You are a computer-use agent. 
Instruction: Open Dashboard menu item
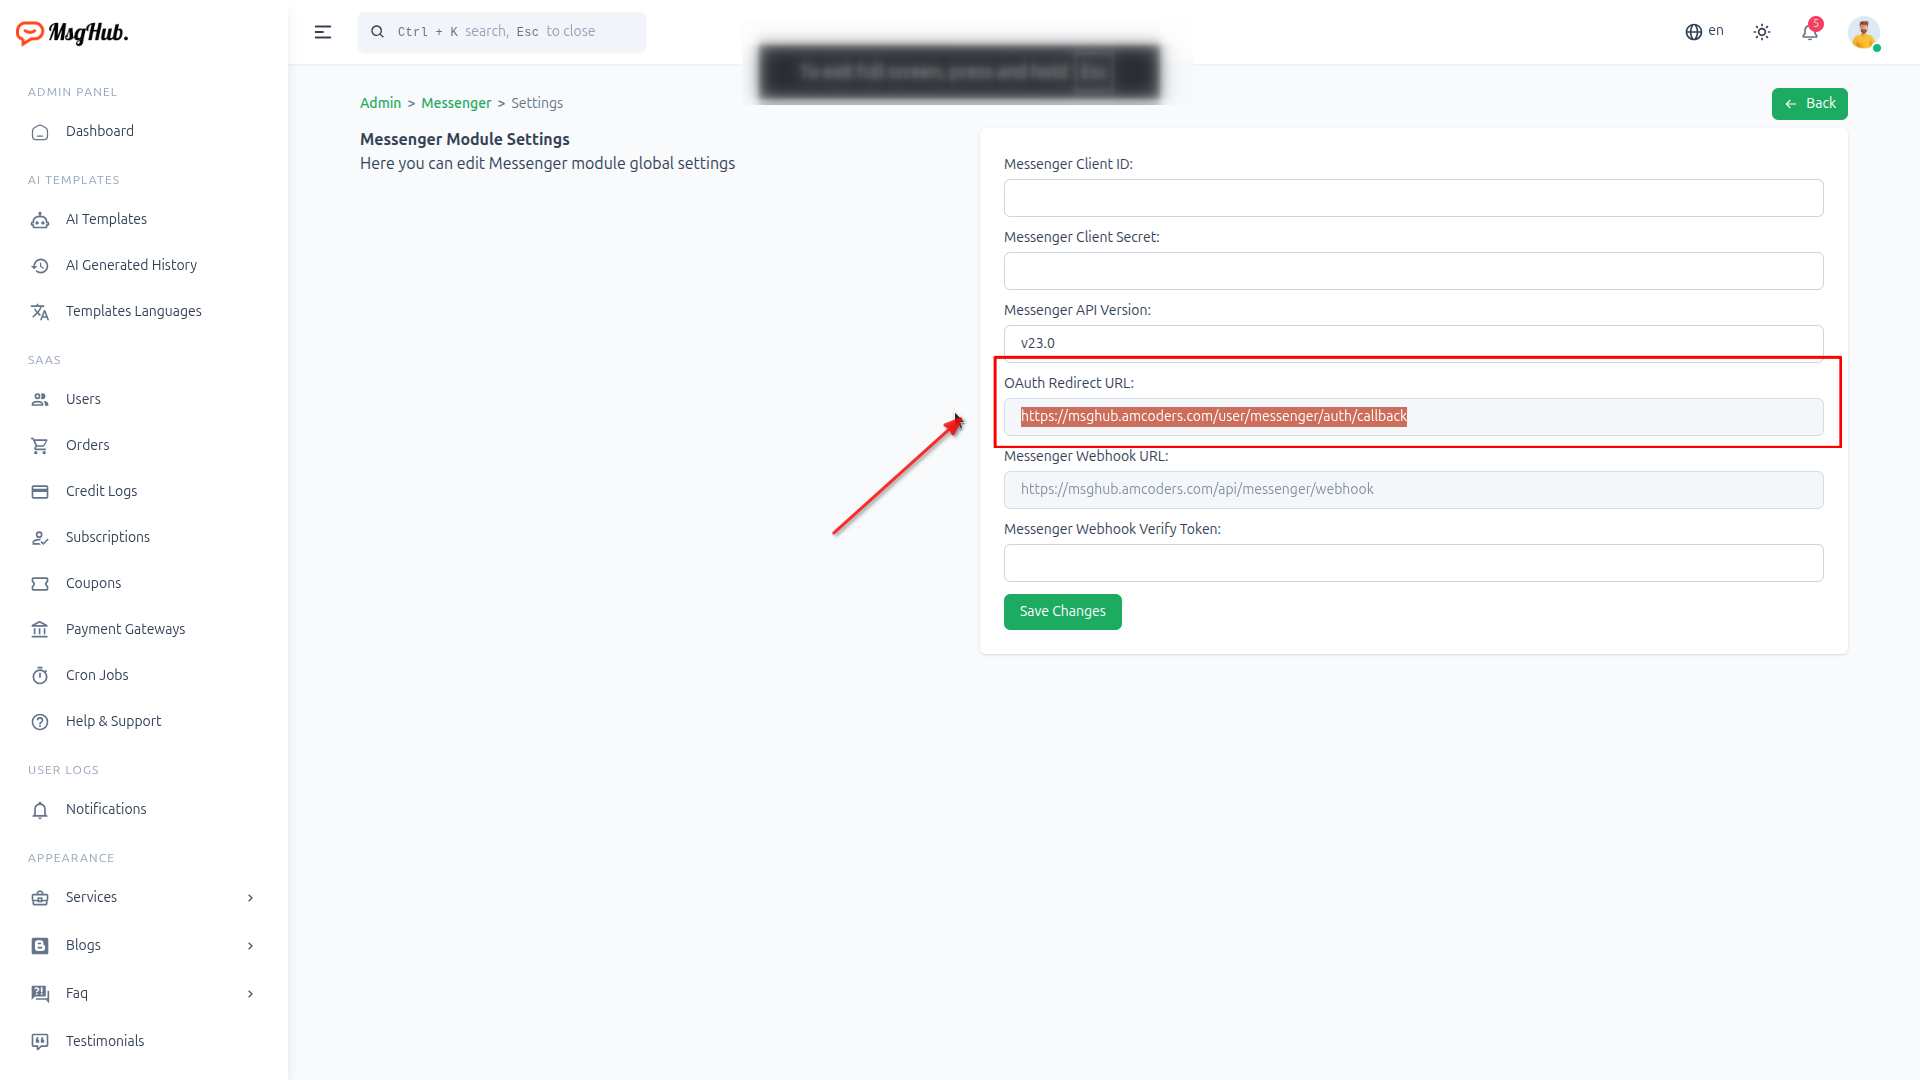tap(99, 131)
